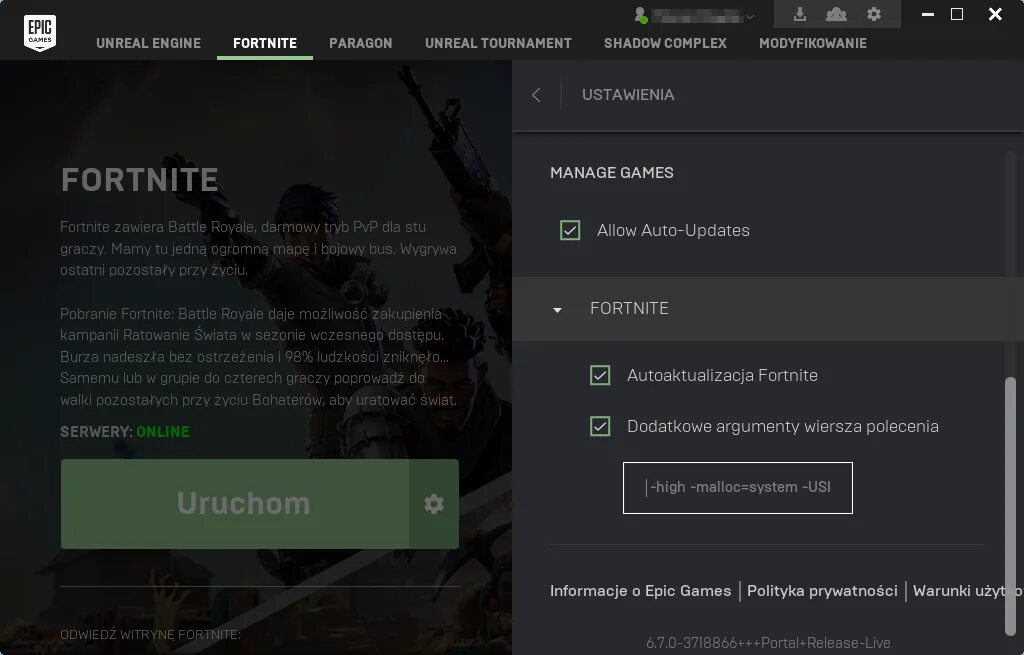Uncheck Autoaktualizacja Fortnite
Screen dimensions: 1024x655
[600, 376]
